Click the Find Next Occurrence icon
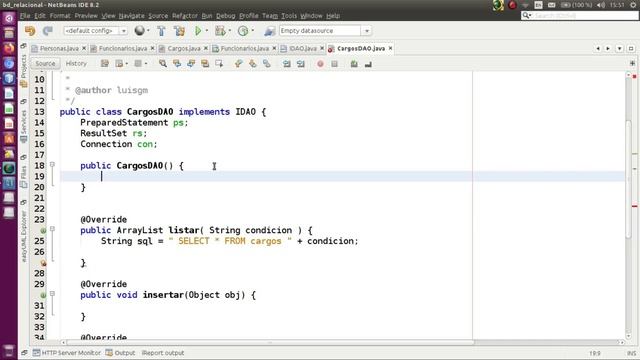 click(191, 64)
